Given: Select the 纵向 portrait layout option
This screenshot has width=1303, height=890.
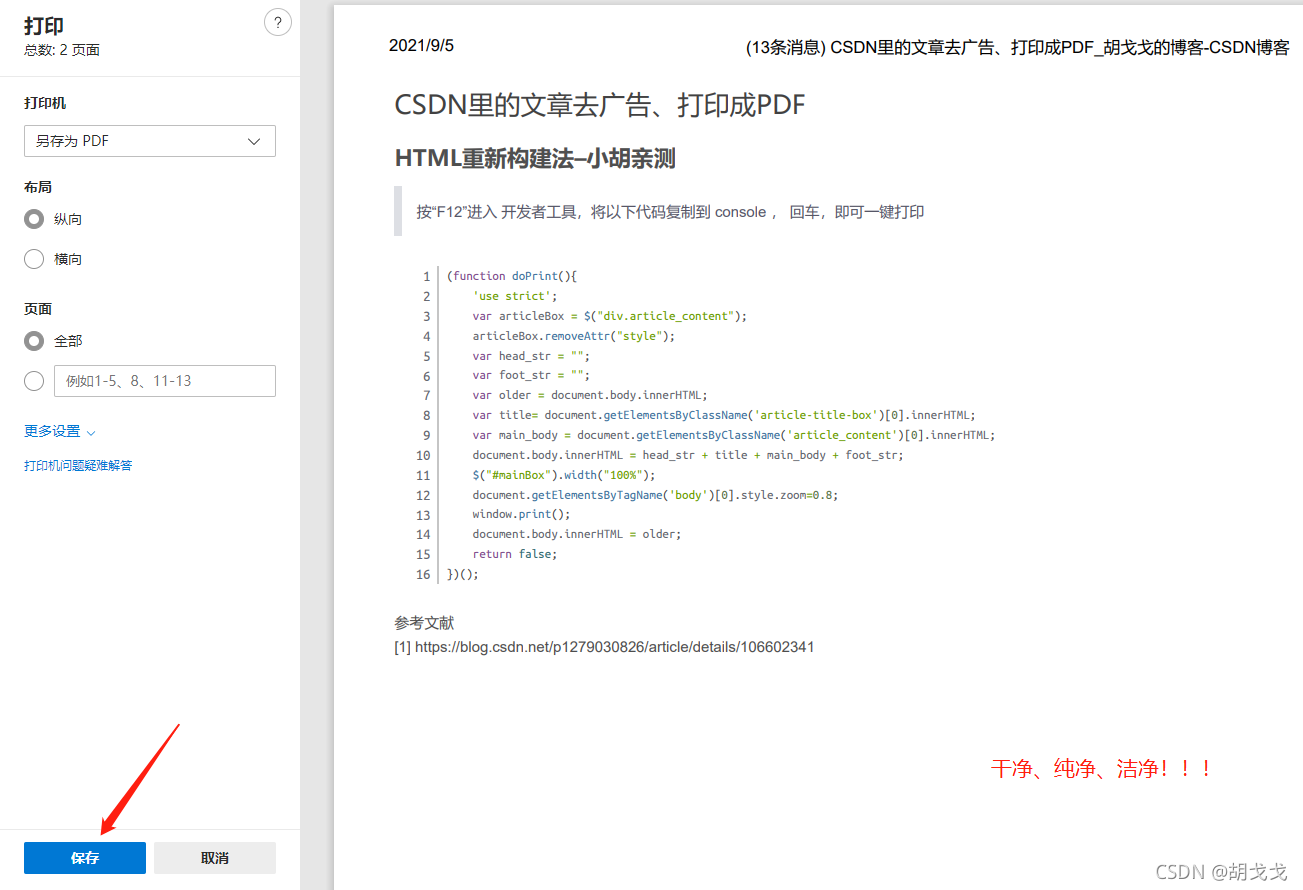Looking at the screenshot, I should pyautogui.click(x=34, y=219).
